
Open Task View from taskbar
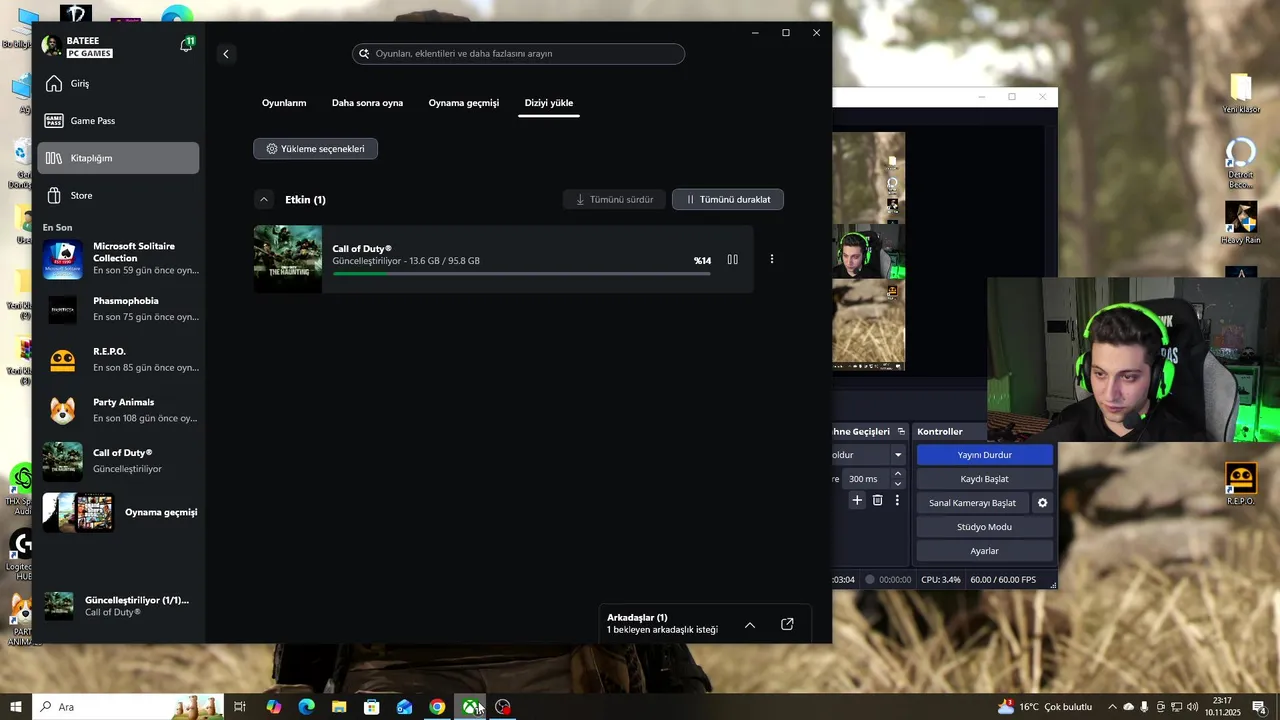pos(240,707)
